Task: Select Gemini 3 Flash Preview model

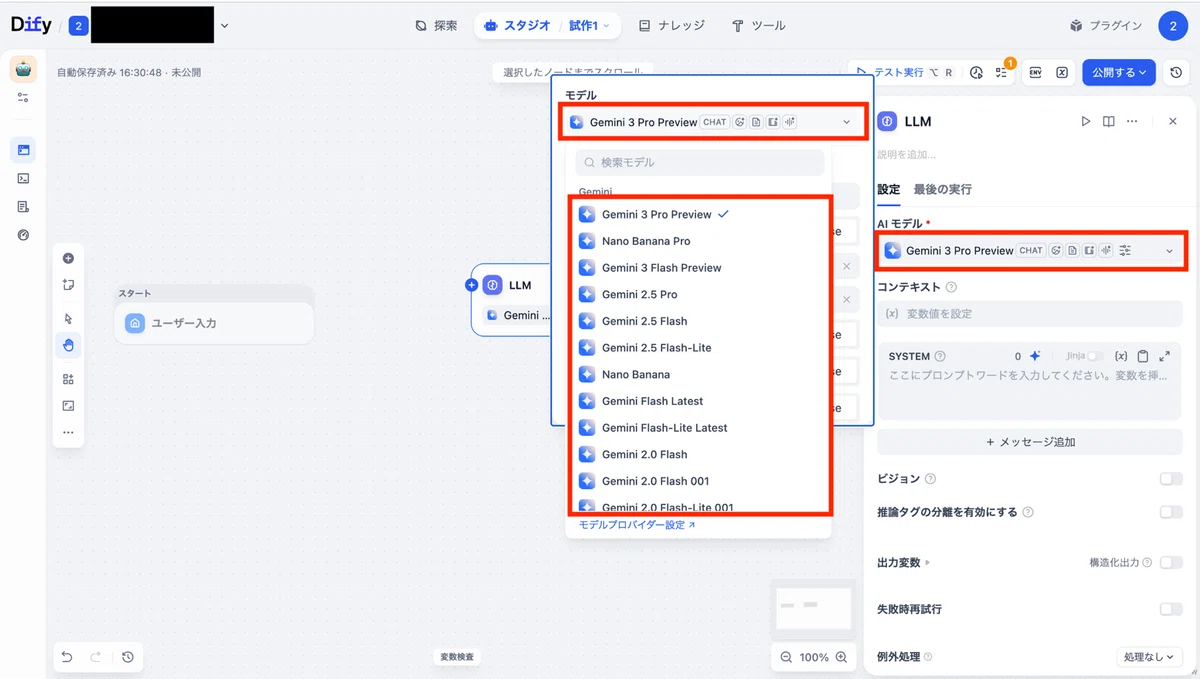Action: [700, 268]
